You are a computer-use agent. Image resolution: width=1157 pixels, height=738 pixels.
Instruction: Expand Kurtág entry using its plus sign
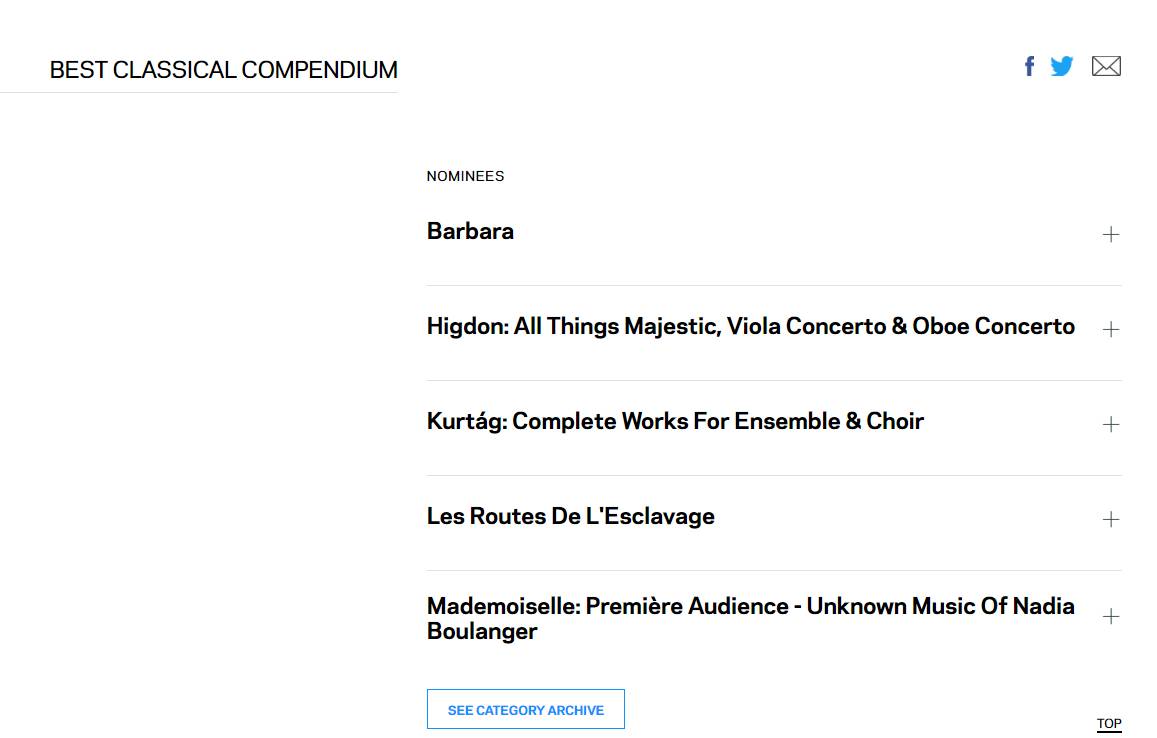1111,424
